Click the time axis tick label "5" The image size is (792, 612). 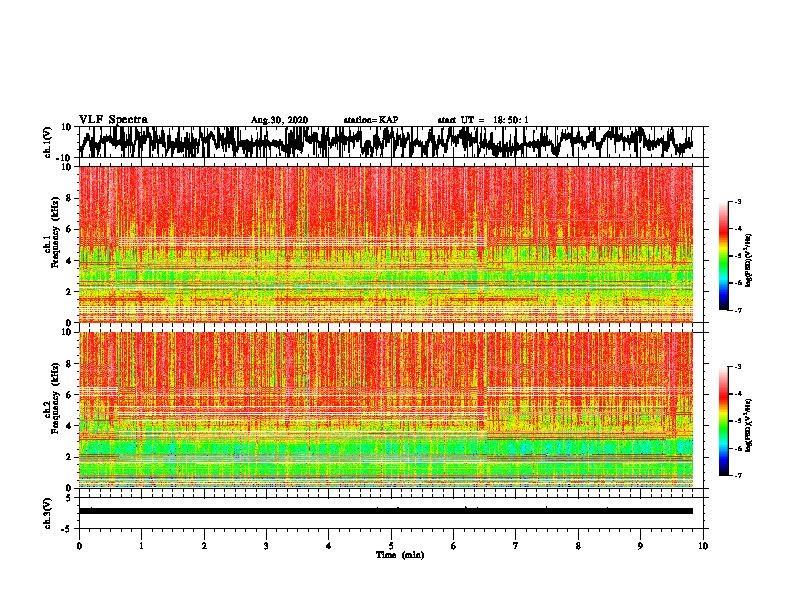[391, 546]
